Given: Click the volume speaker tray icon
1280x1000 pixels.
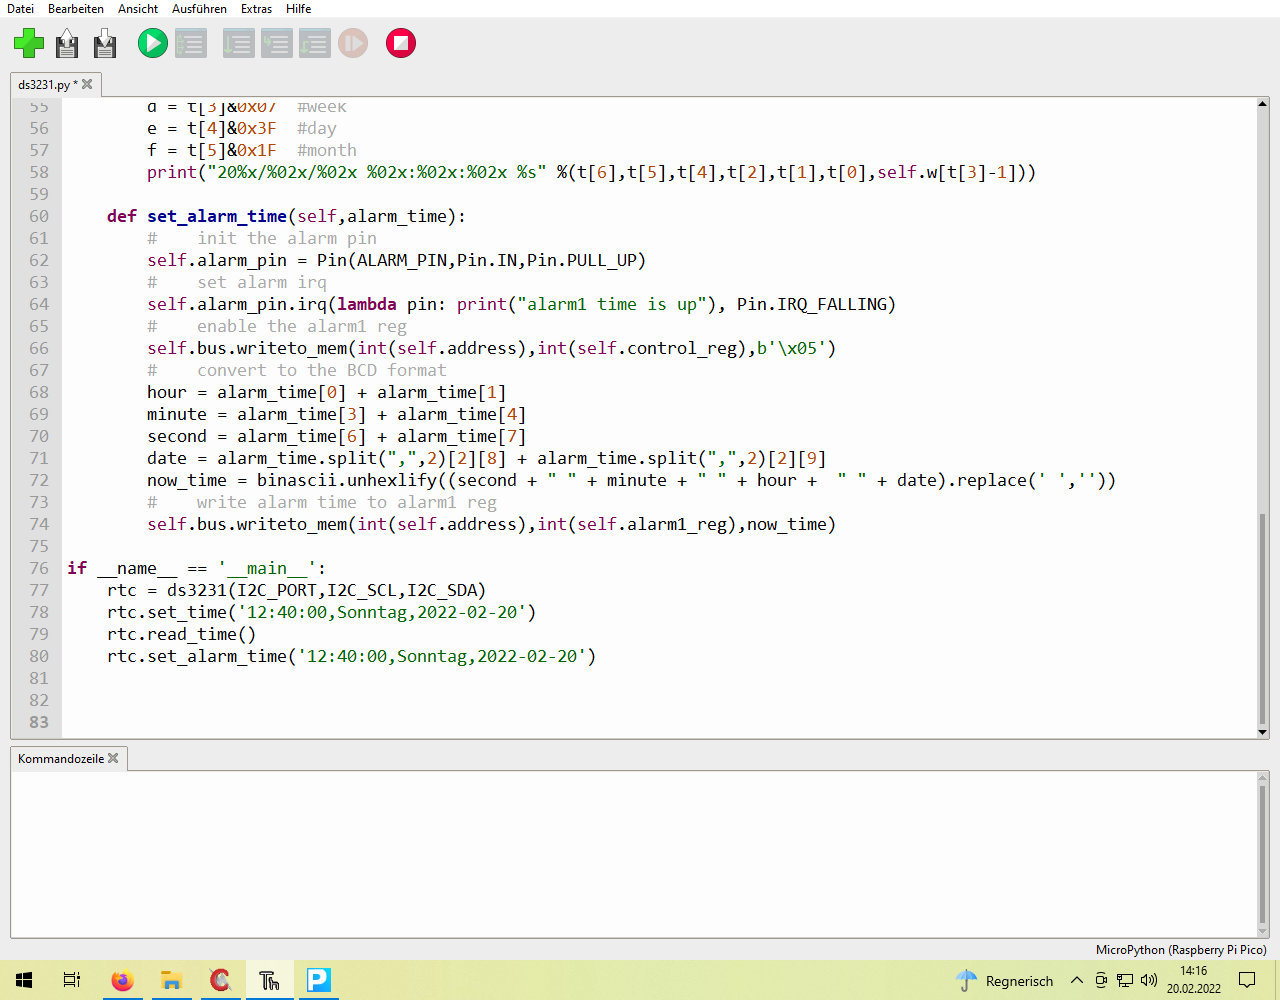Looking at the screenshot, I should 1149,980.
